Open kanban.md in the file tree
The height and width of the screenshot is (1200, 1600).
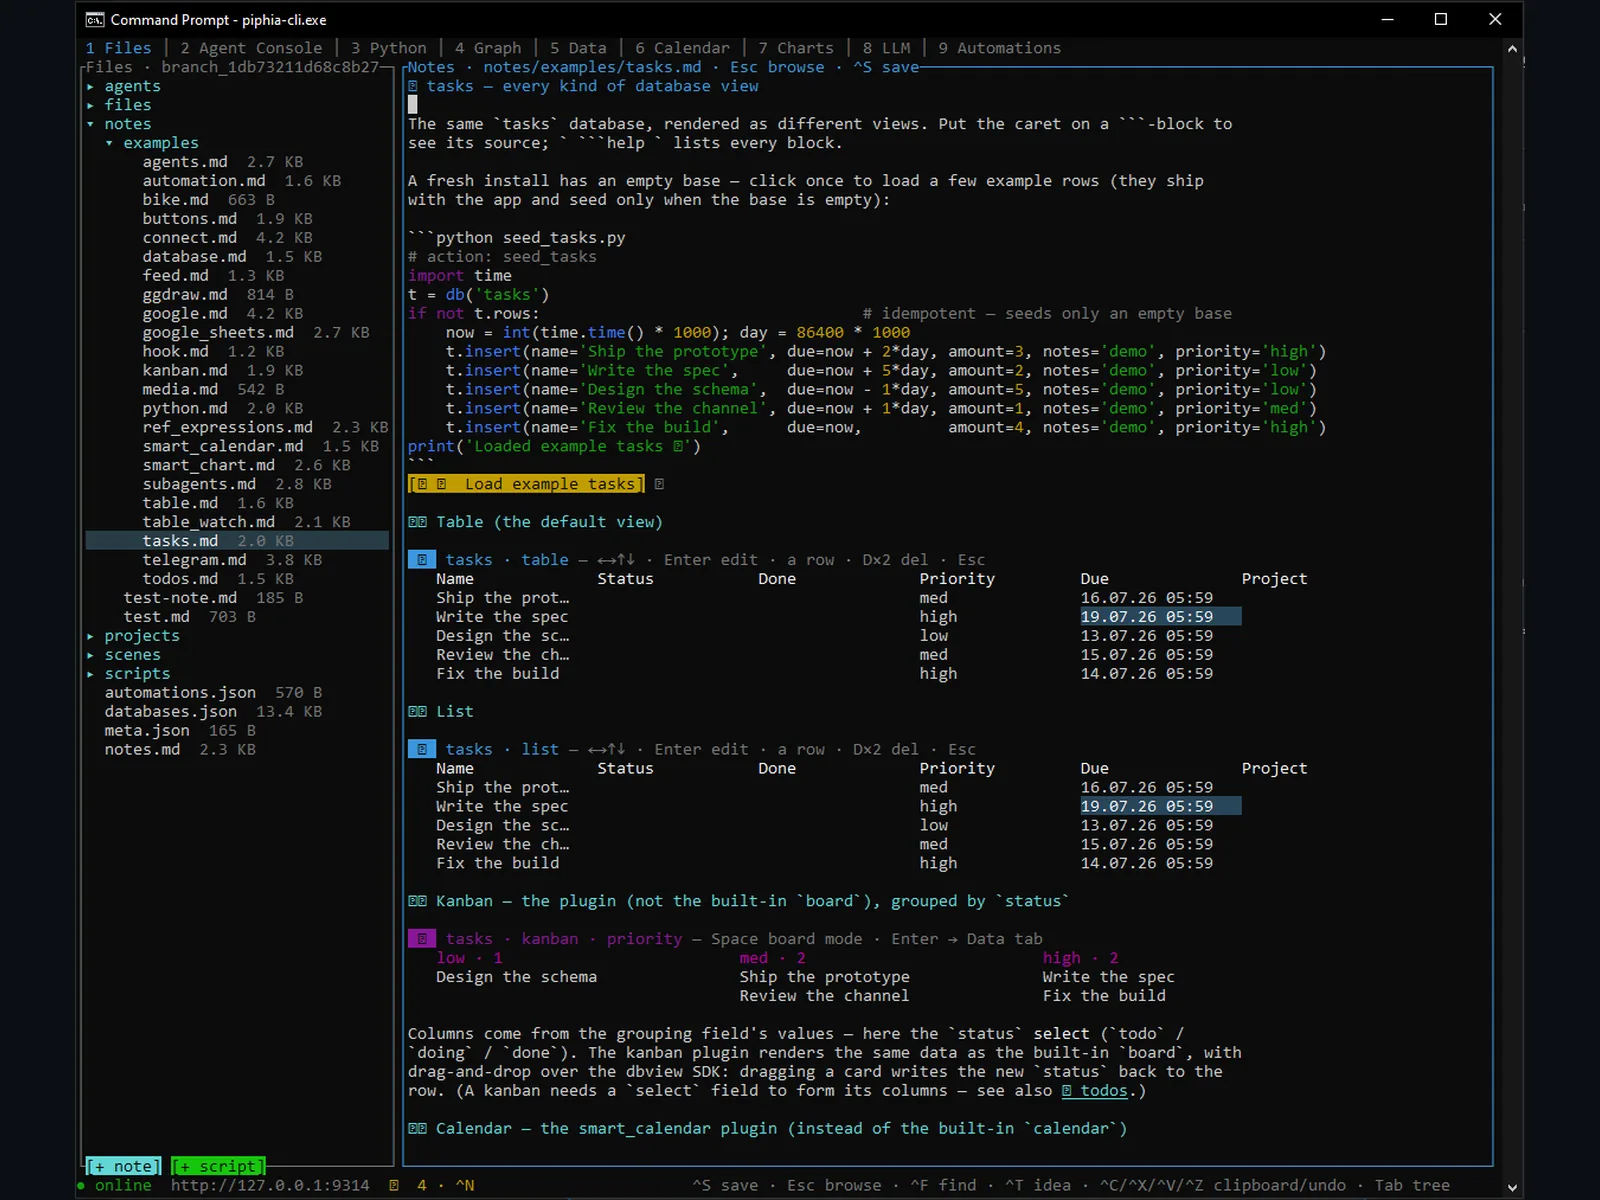coord(185,370)
